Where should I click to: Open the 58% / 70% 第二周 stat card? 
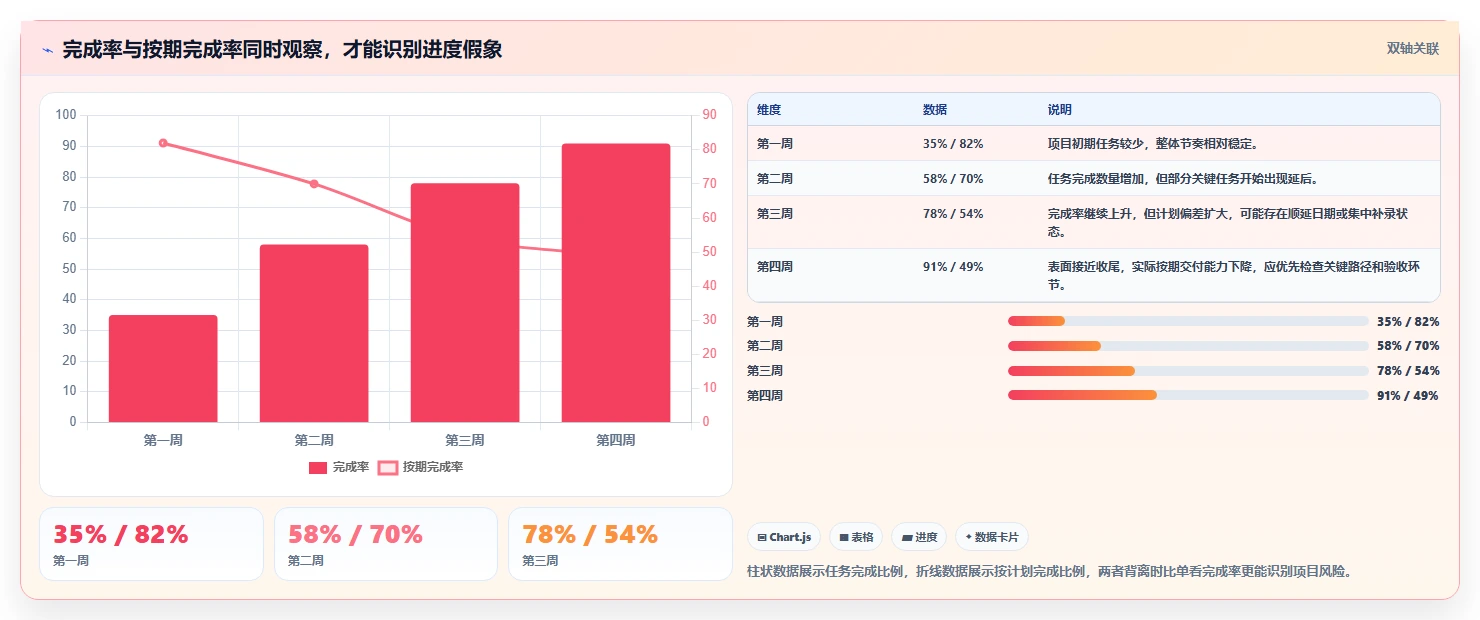386,544
